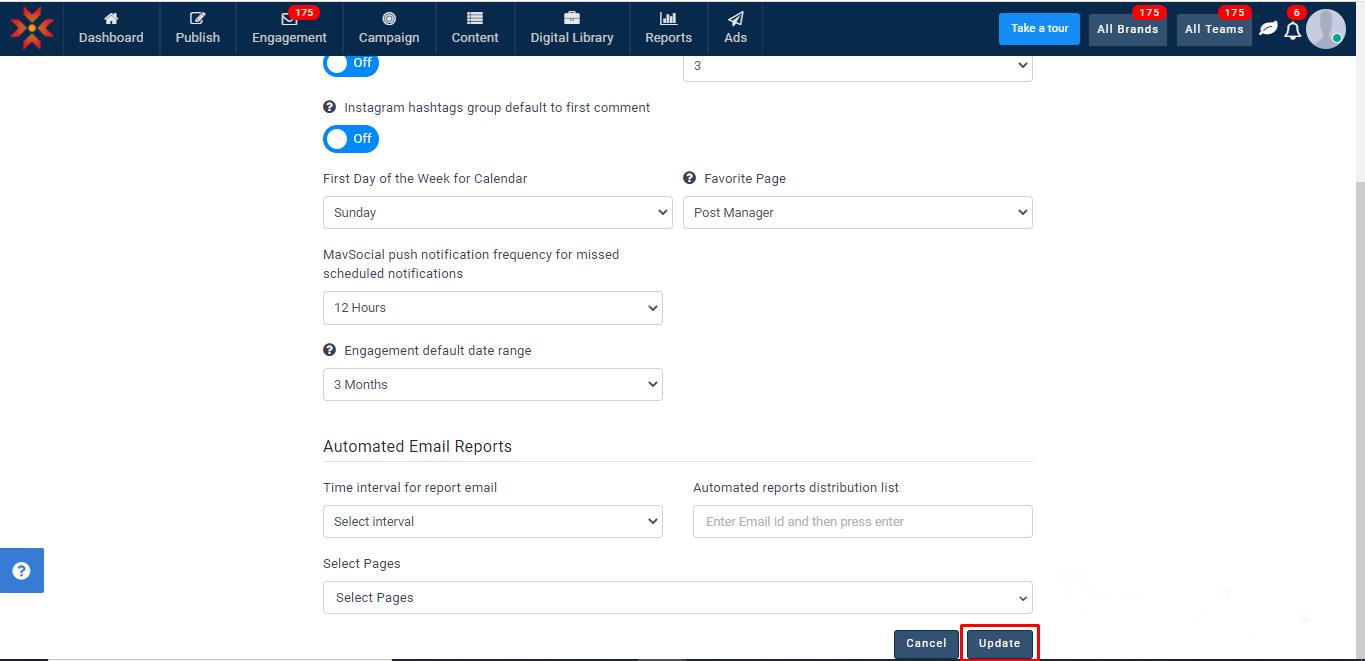The height and width of the screenshot is (661, 1365).
Task: Expand the Select Pages dropdown
Action: coord(677,598)
